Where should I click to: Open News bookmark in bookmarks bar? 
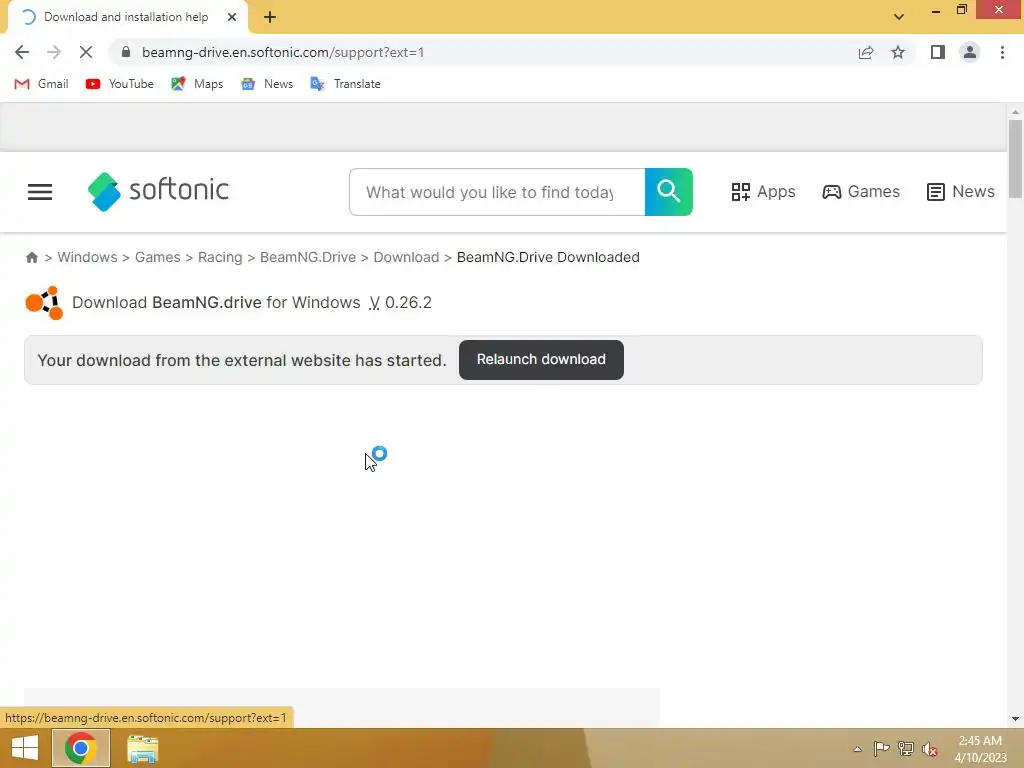click(267, 84)
